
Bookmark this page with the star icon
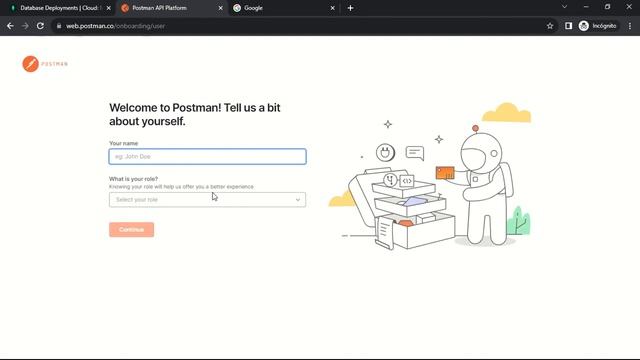(550, 26)
